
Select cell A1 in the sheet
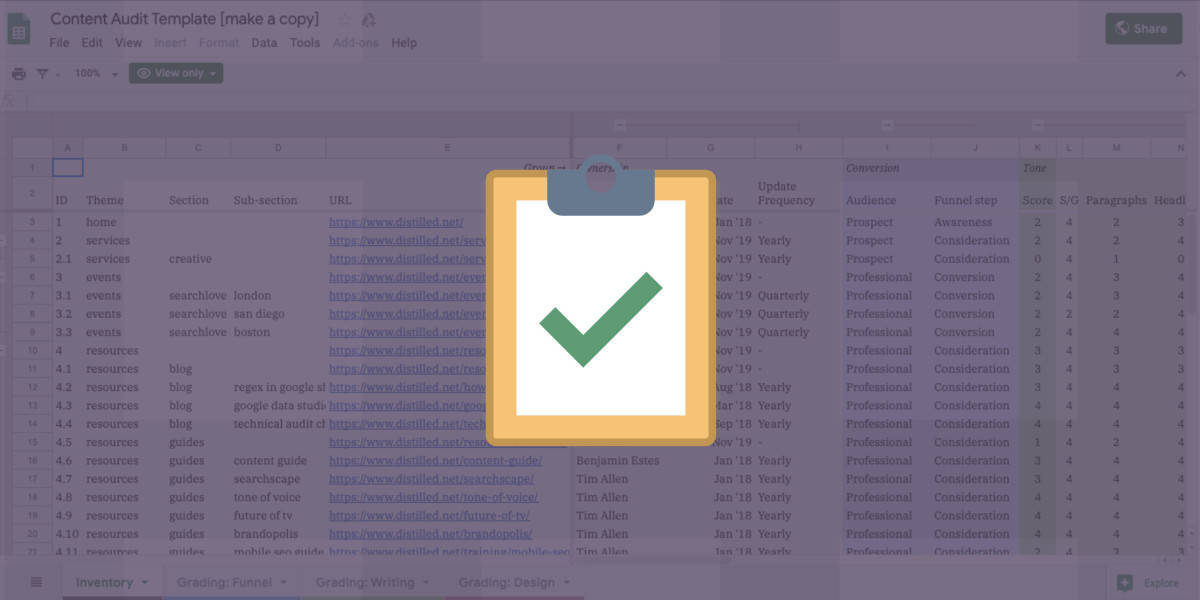tap(67, 166)
